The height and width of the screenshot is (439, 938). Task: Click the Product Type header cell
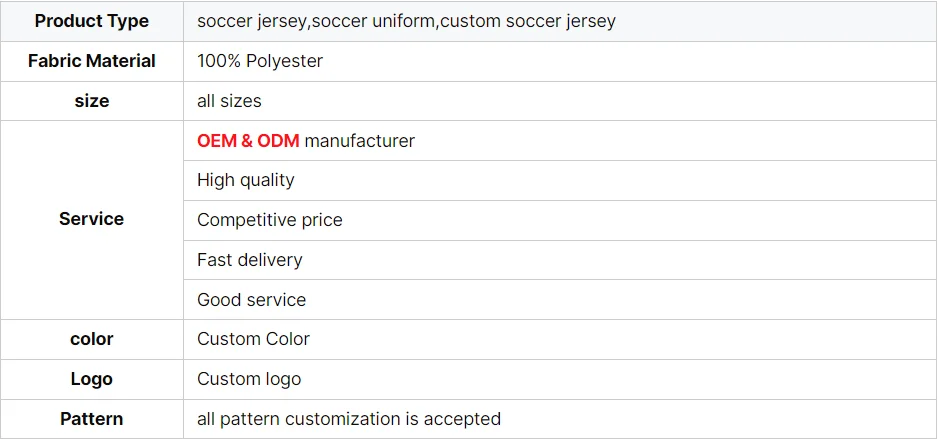91,21
